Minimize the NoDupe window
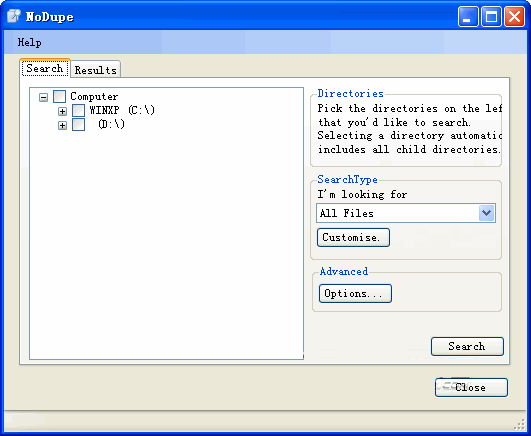Viewport: 531px width, 436px height. pos(468,16)
